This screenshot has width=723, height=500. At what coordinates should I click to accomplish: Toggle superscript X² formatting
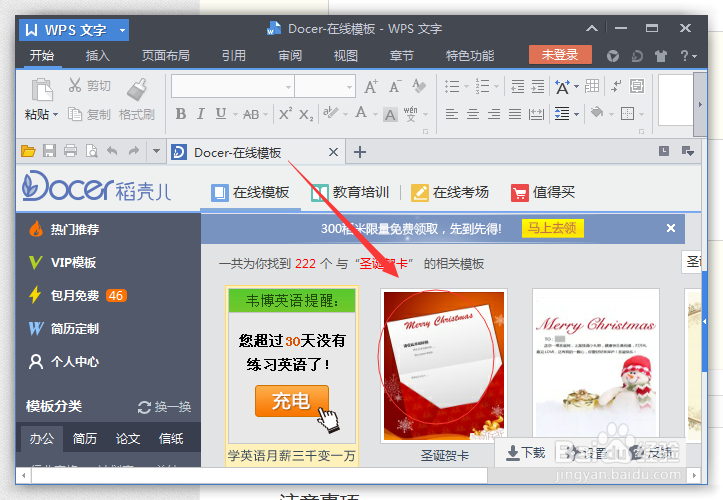click(x=285, y=113)
